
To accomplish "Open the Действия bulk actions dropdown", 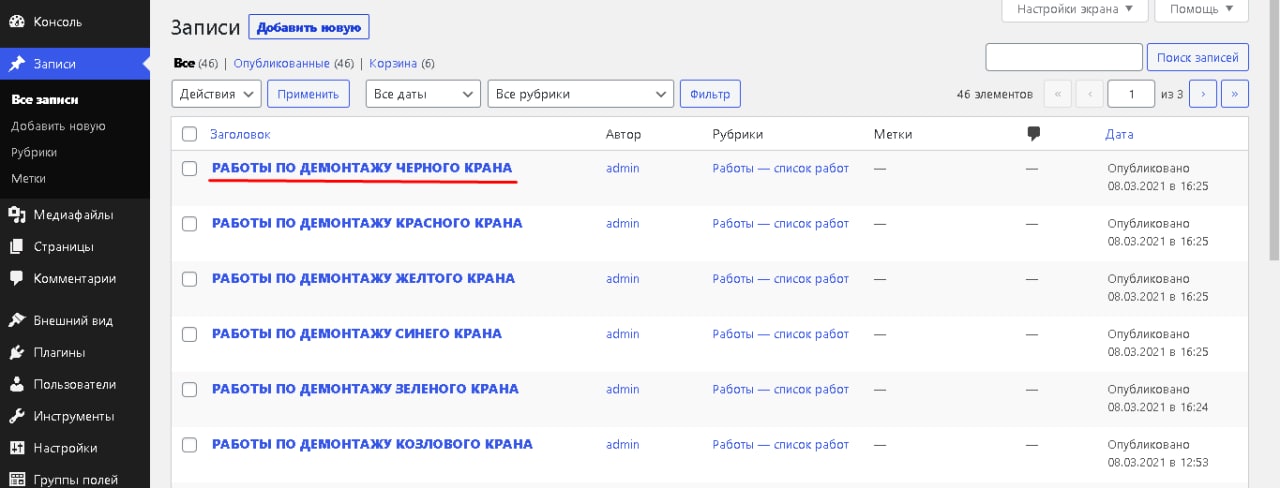I will 217,94.
